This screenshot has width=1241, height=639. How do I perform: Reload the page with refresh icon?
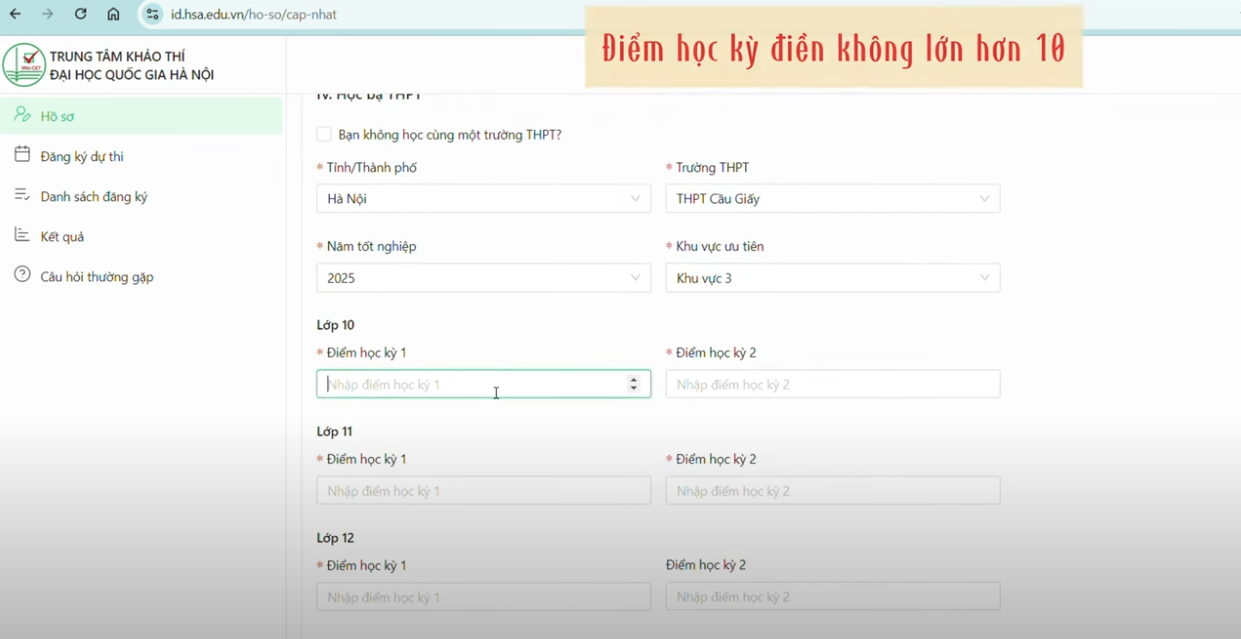(x=80, y=14)
